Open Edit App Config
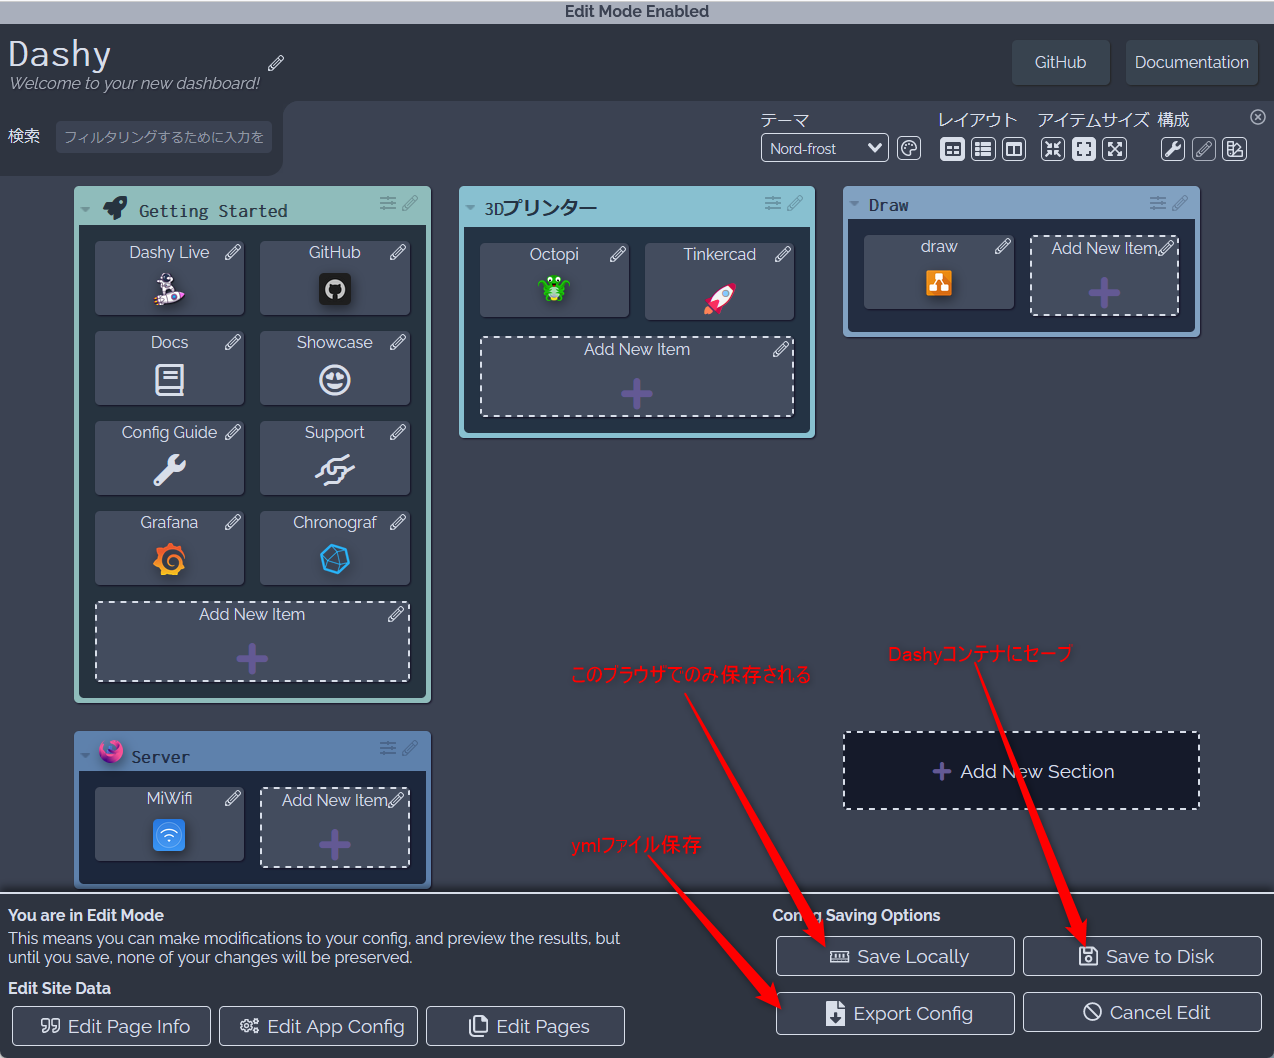 (319, 1026)
